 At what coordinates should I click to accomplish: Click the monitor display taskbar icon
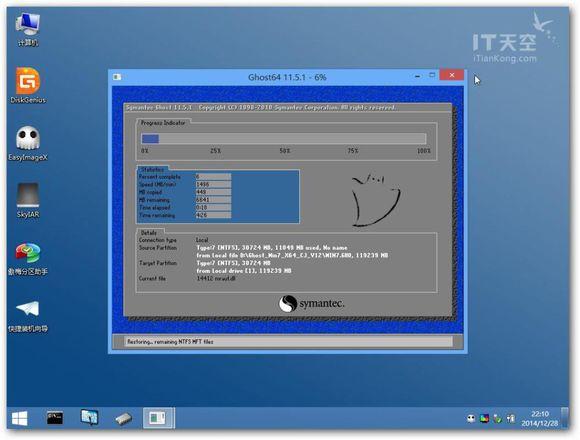[x=89, y=418]
